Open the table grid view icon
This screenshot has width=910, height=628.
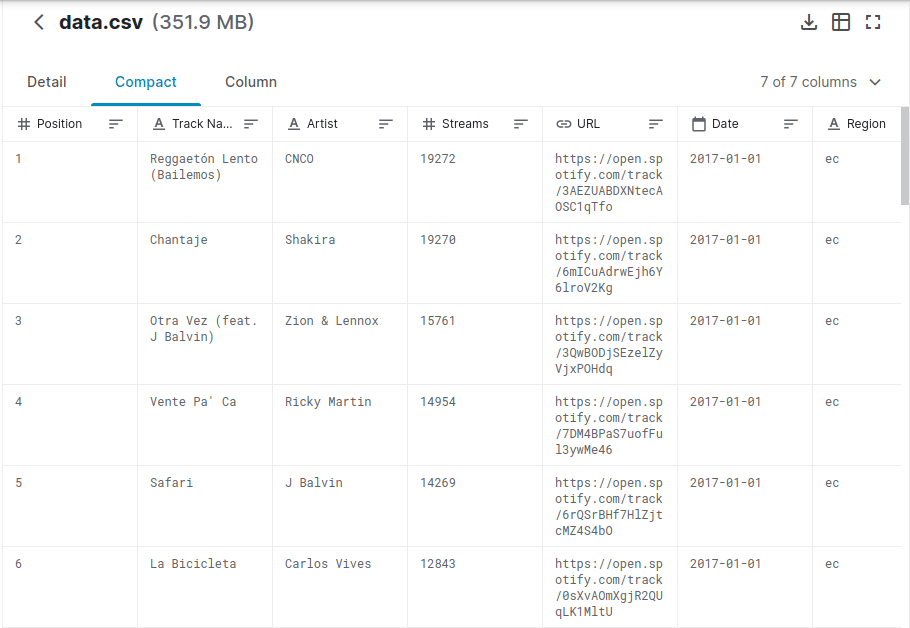841,22
